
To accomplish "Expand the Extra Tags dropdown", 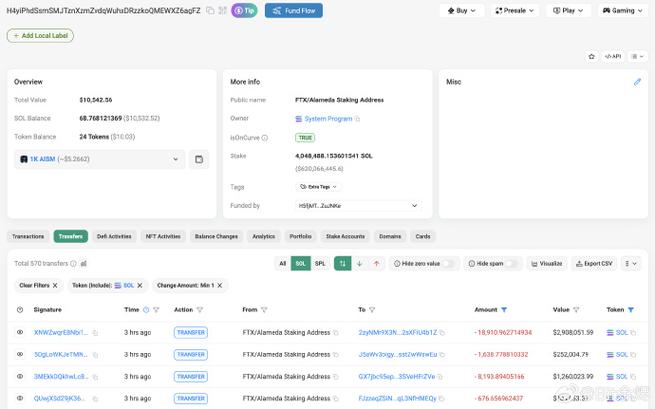I will pyautogui.click(x=334, y=186).
